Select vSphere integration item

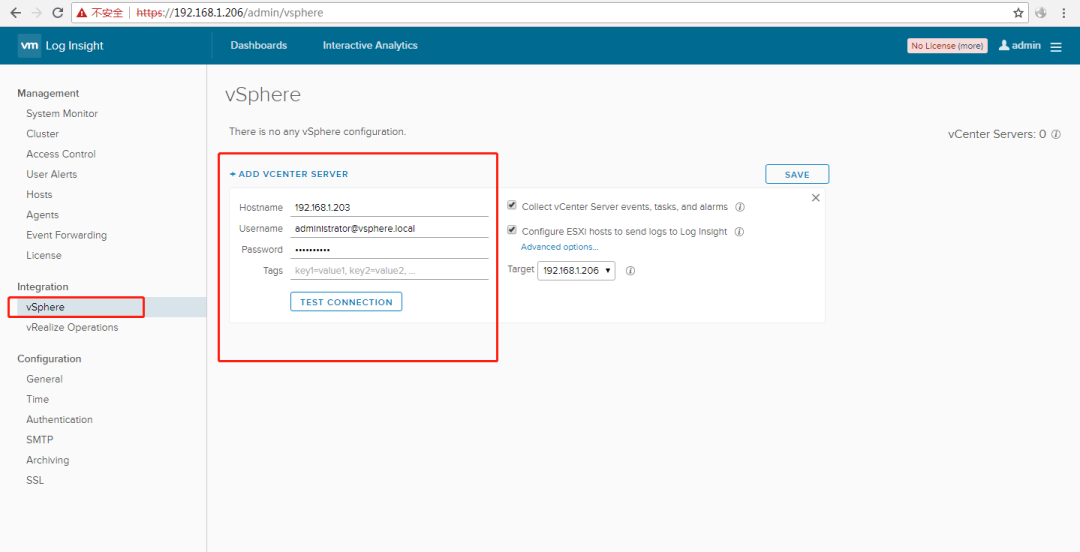point(45,307)
